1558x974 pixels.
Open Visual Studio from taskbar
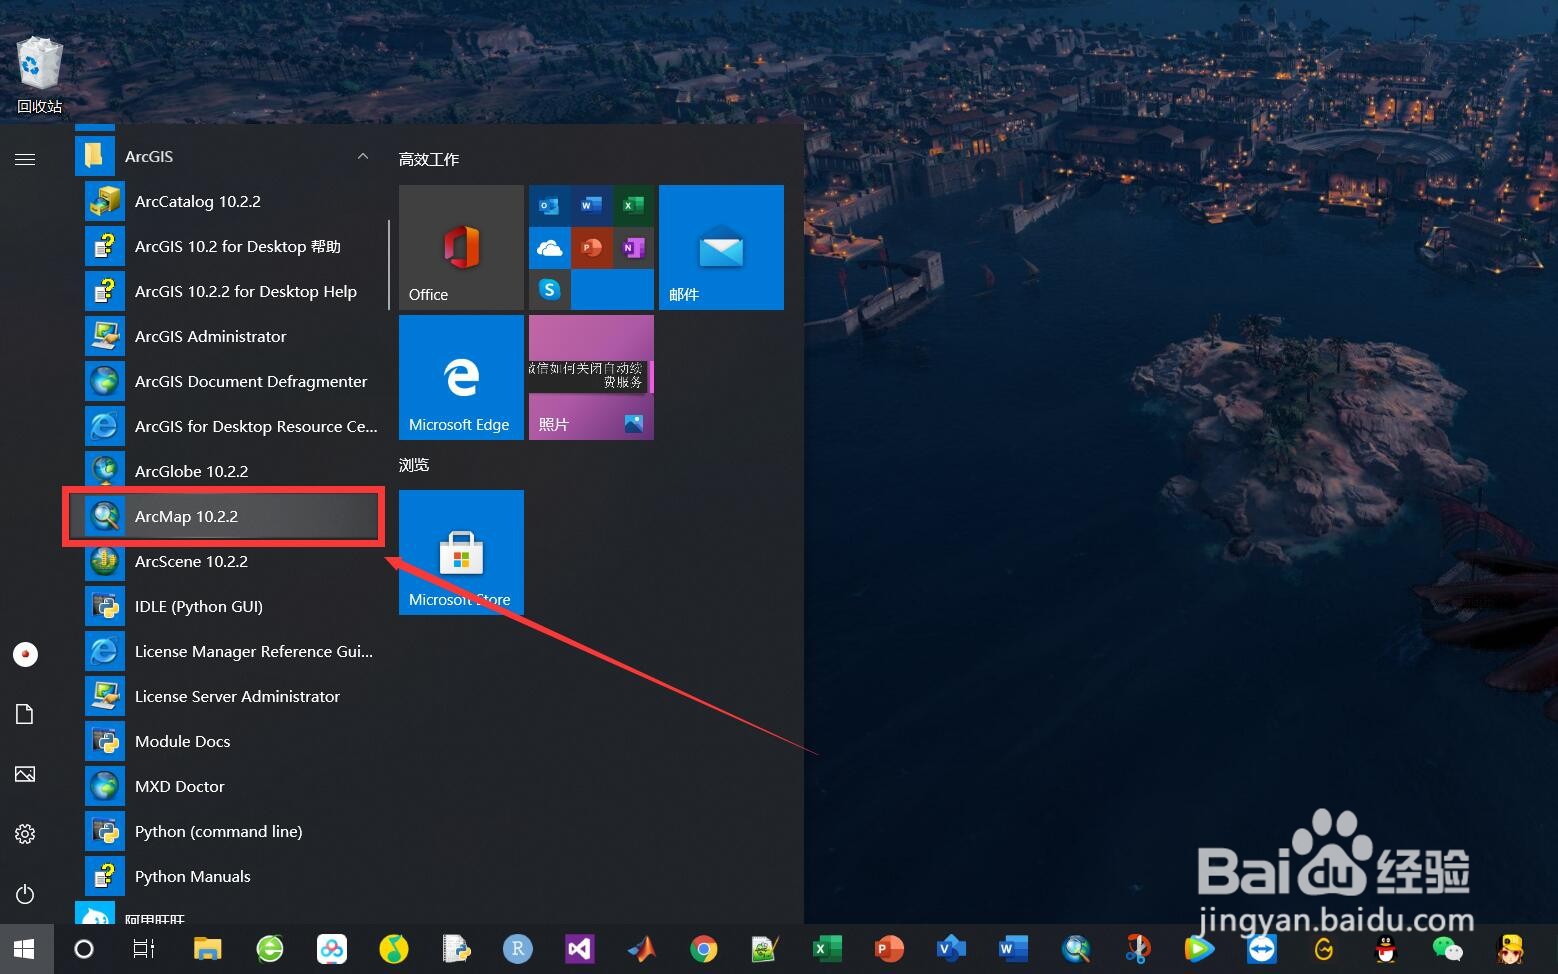pyautogui.click(x=579, y=949)
